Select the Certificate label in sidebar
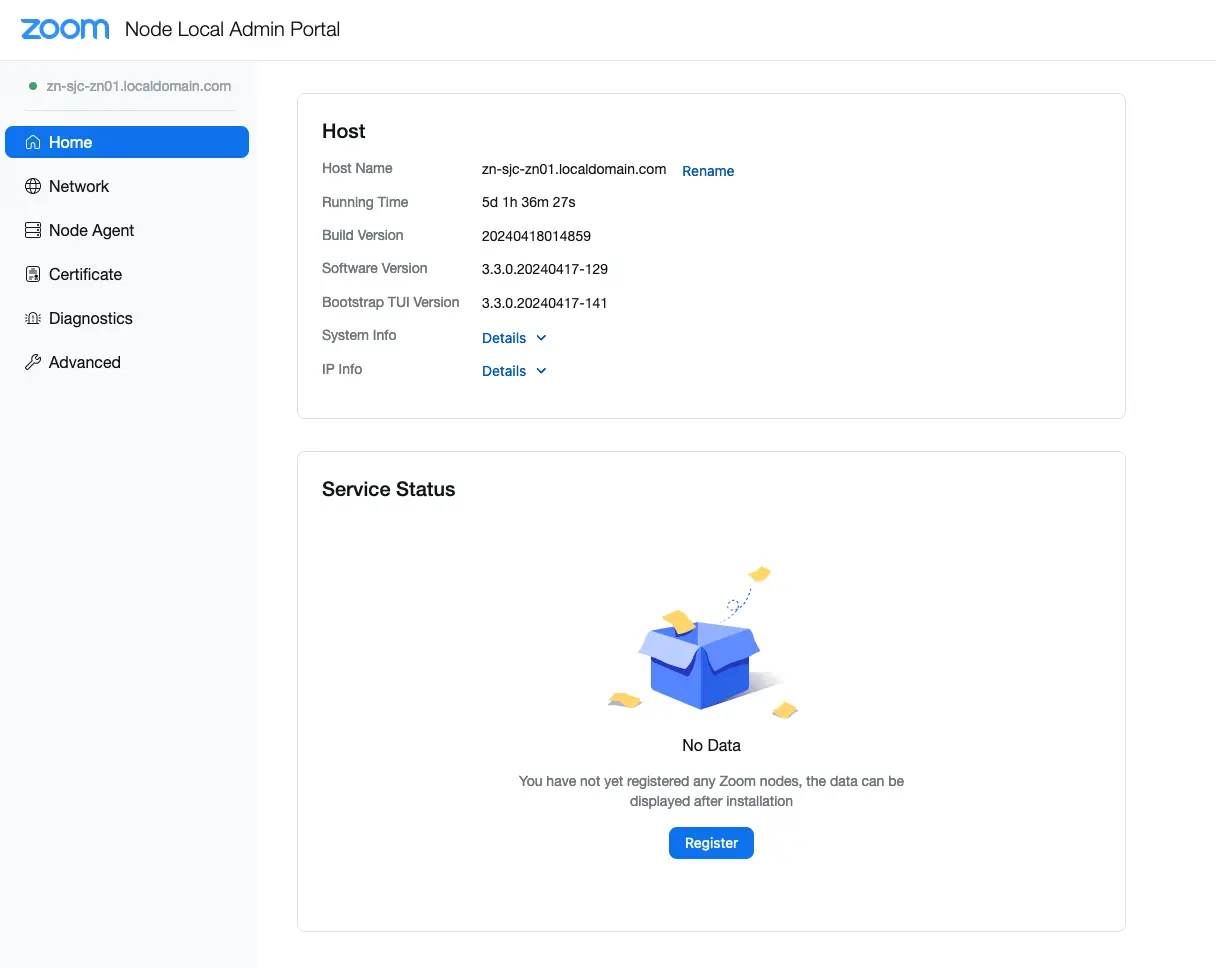 (85, 274)
